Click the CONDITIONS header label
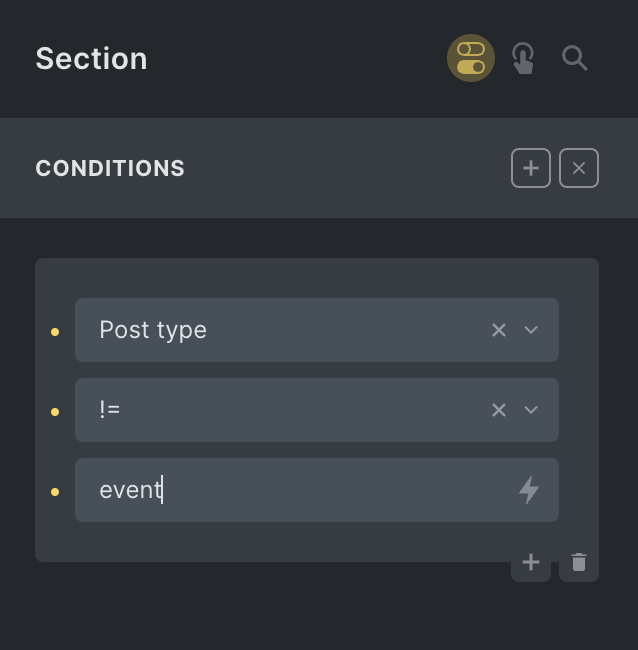638x650 pixels. pos(110,168)
